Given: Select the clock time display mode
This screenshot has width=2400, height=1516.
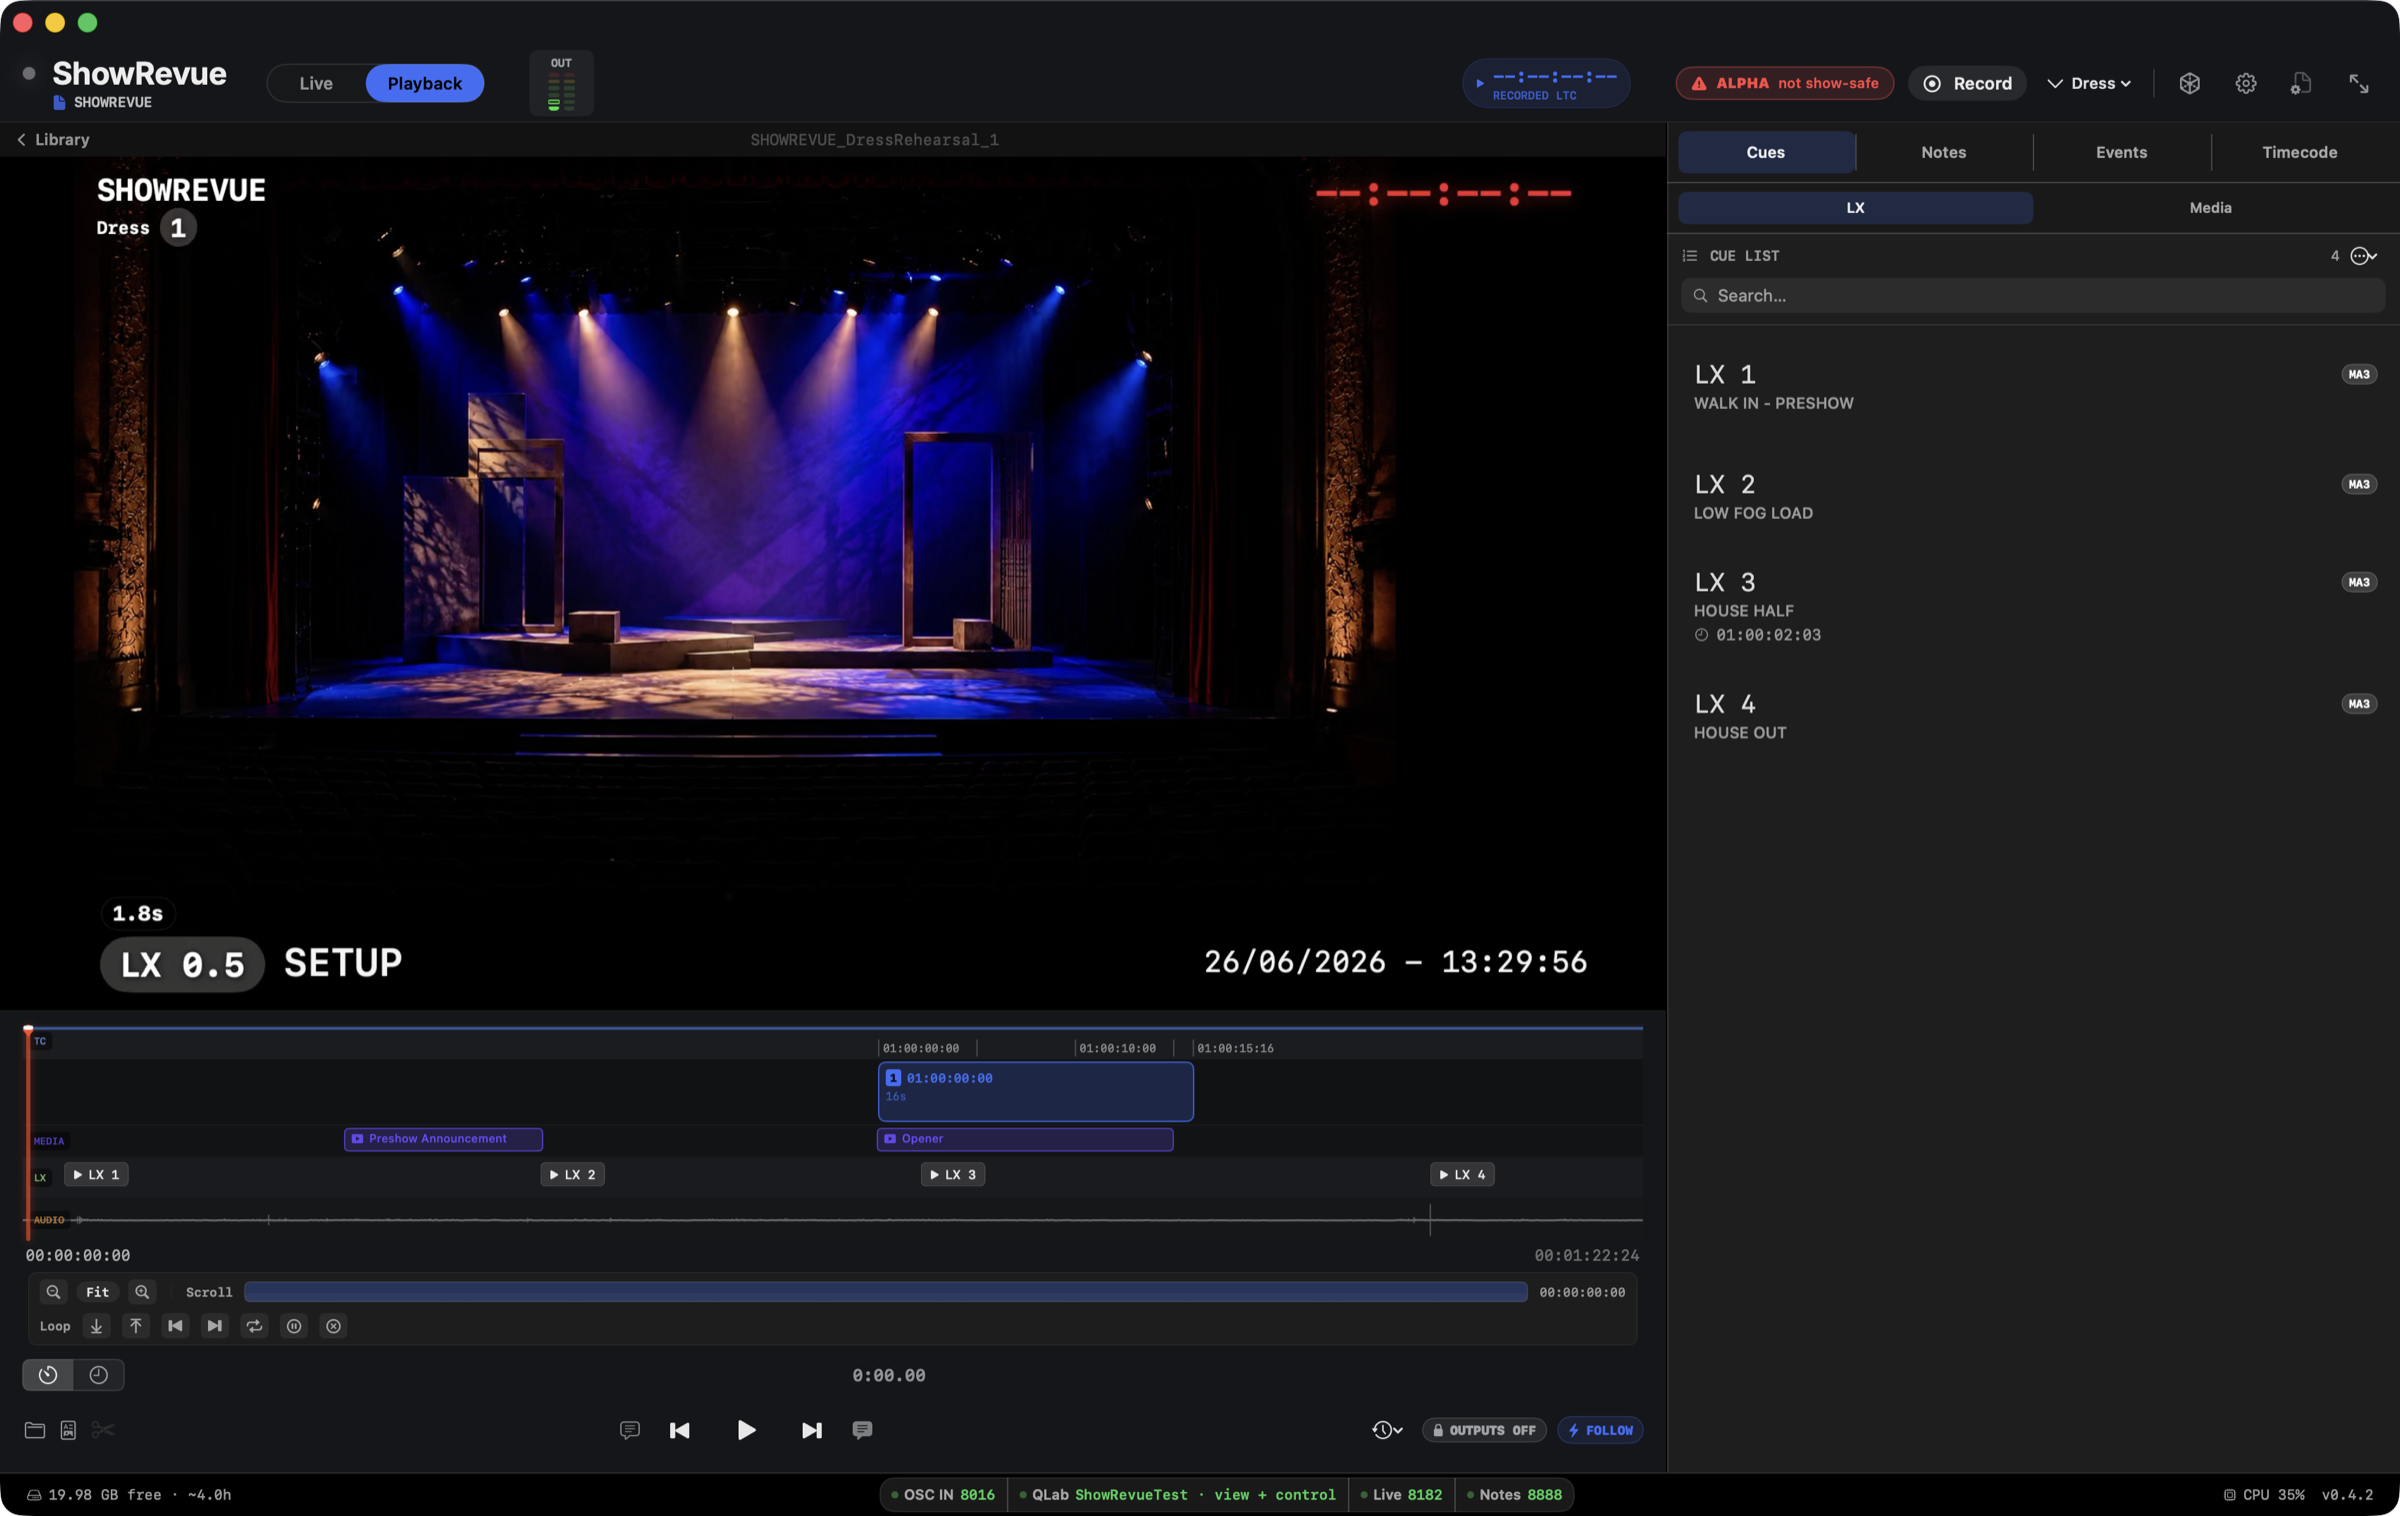Looking at the screenshot, I should tap(98, 1375).
